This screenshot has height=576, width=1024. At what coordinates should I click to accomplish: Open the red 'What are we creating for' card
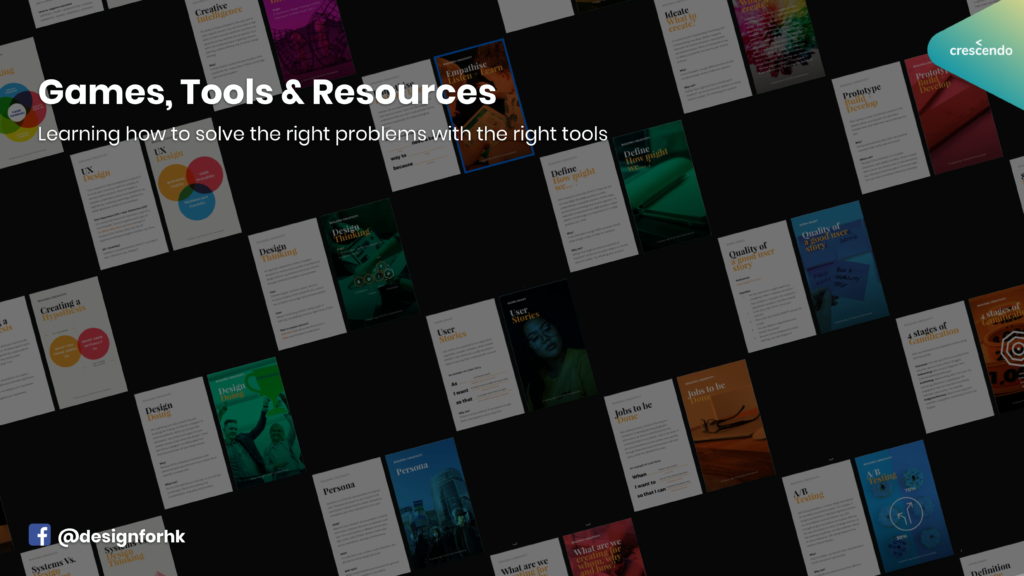point(604,547)
